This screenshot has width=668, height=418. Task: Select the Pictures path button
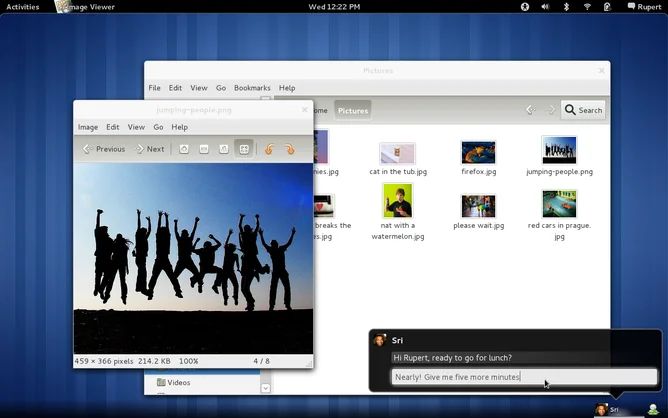[352, 110]
